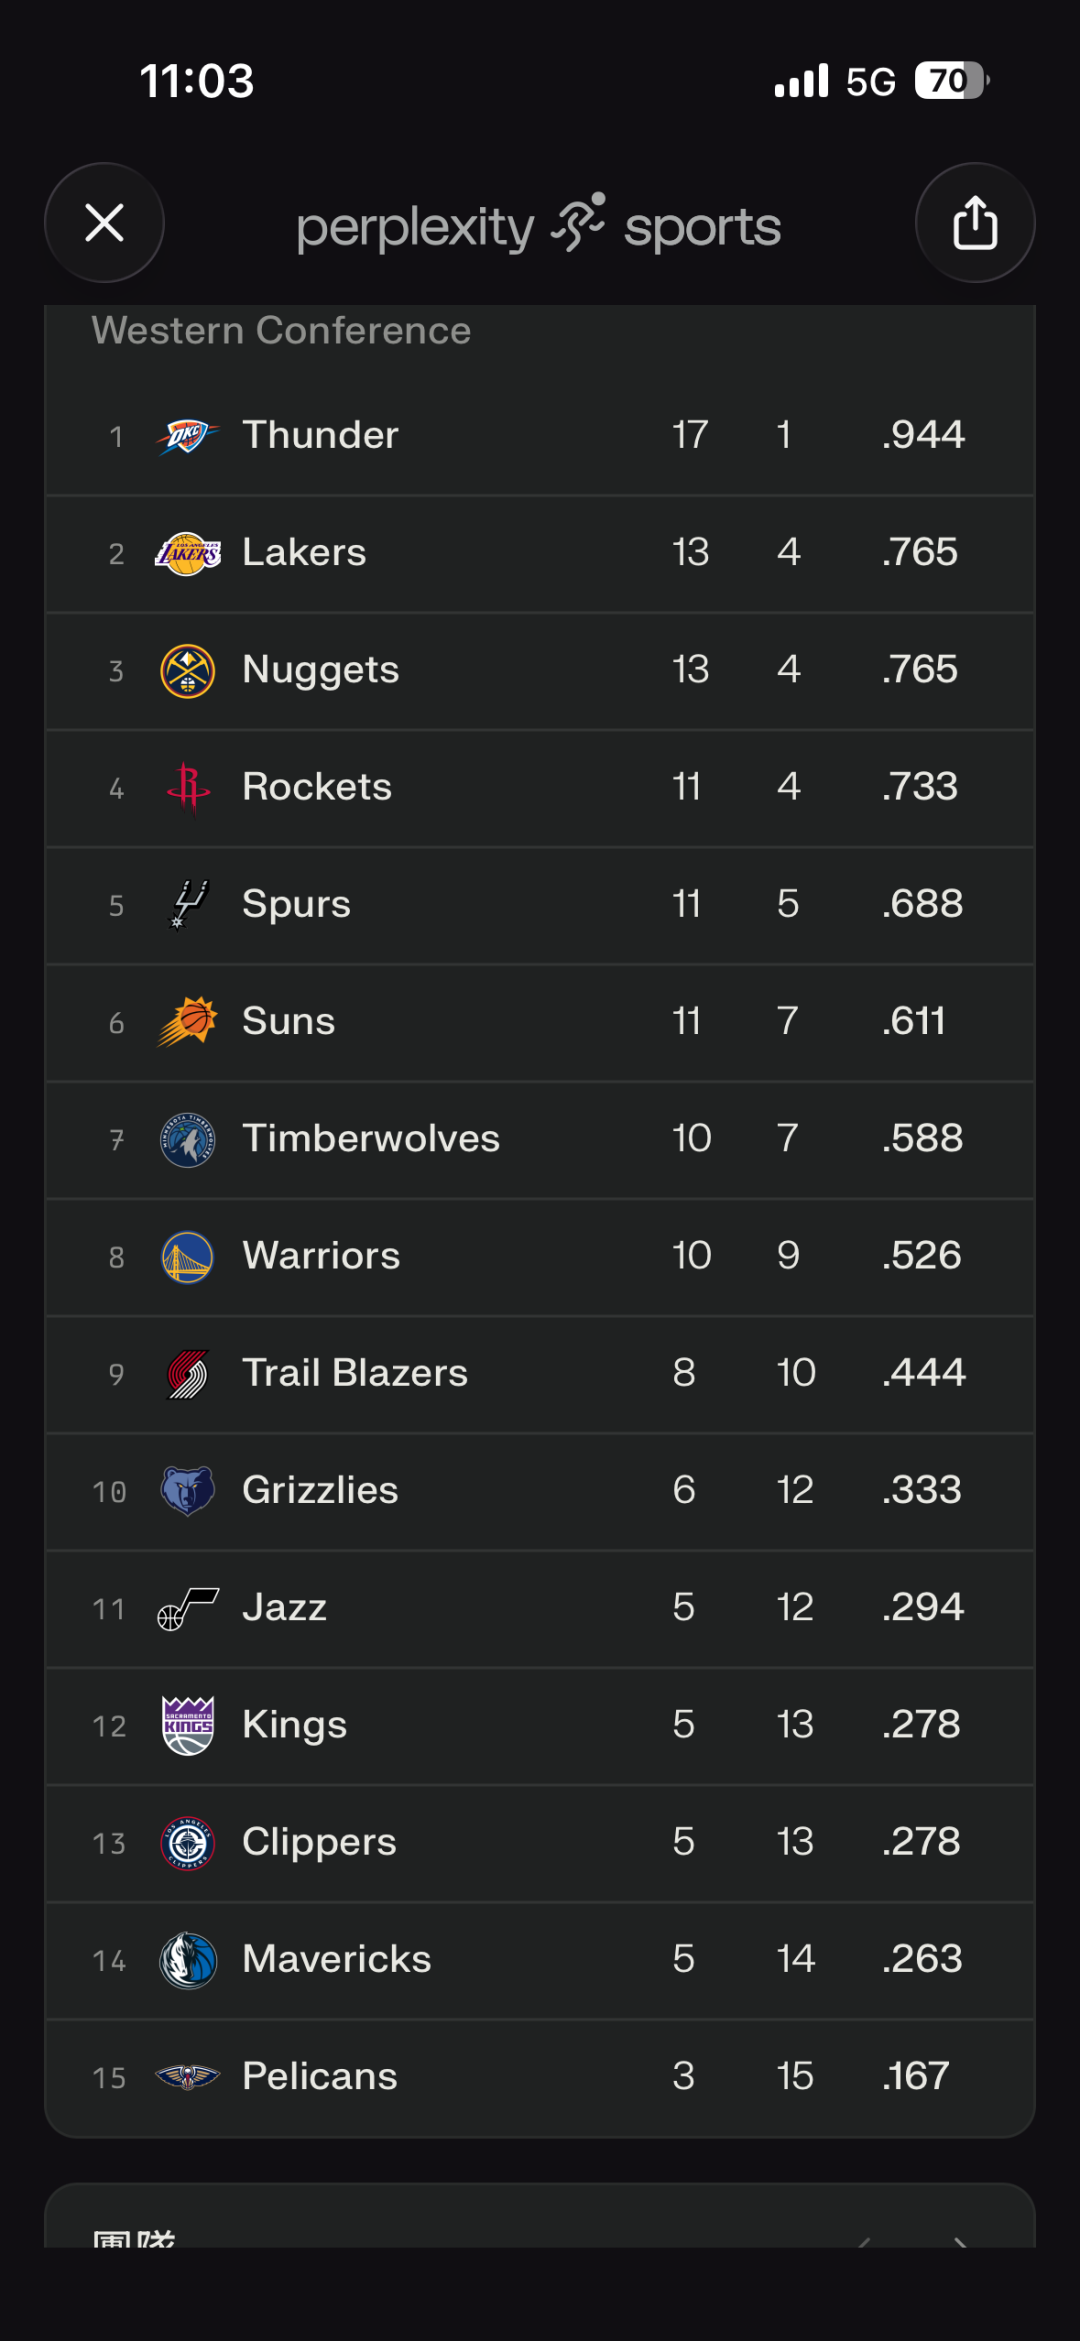Open the Jazz team name
Viewport: 1080px width, 2341px height.
pos(284,1607)
